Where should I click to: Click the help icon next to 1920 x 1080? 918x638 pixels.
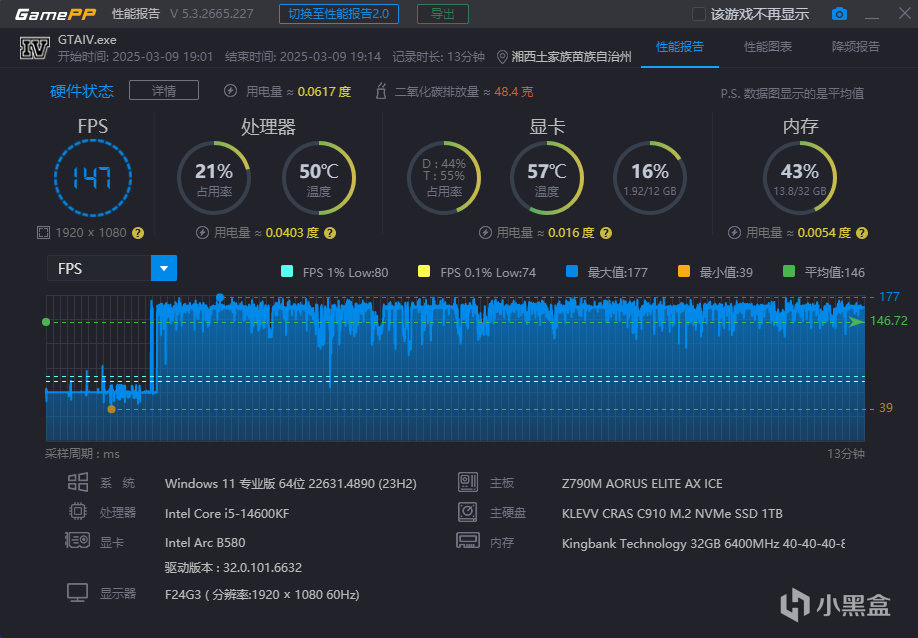[x=138, y=233]
